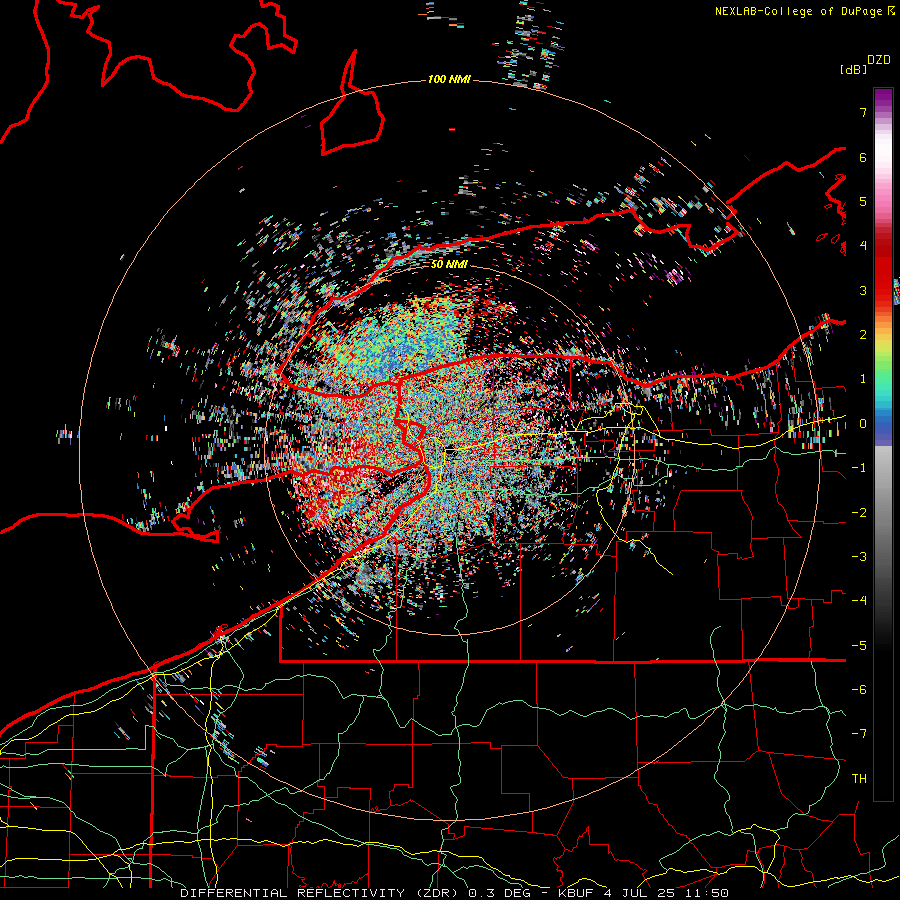The height and width of the screenshot is (900, 900).
Task: Select the 6 value on the color scale
Action: click(863, 157)
